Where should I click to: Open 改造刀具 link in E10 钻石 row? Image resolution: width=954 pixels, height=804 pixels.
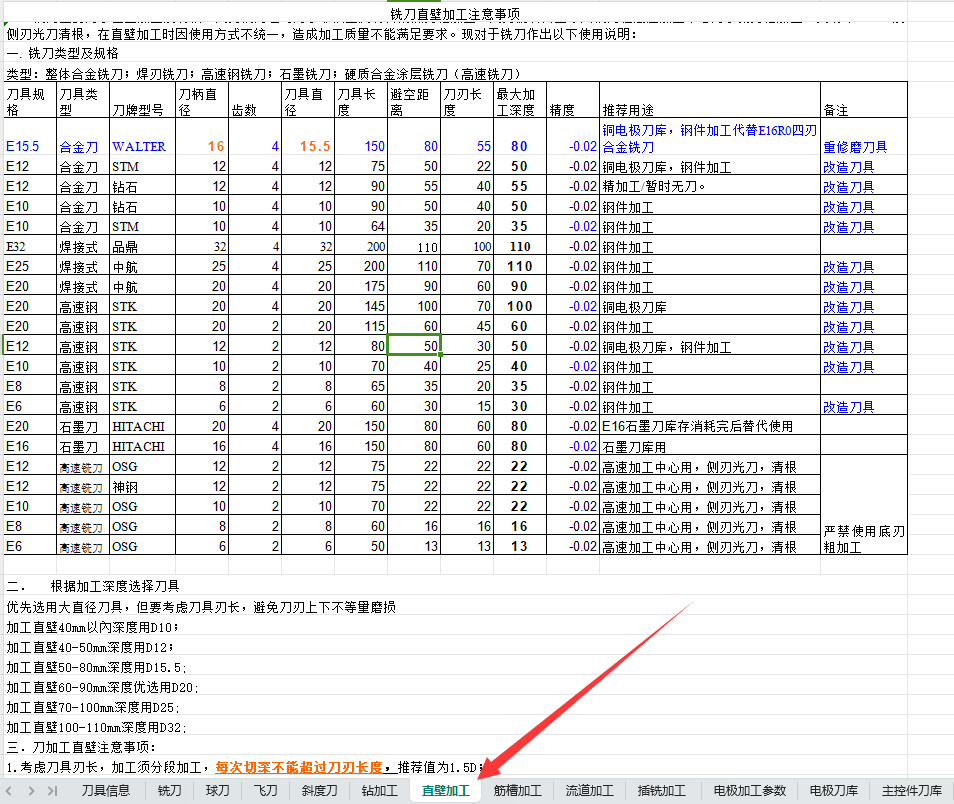click(x=848, y=207)
